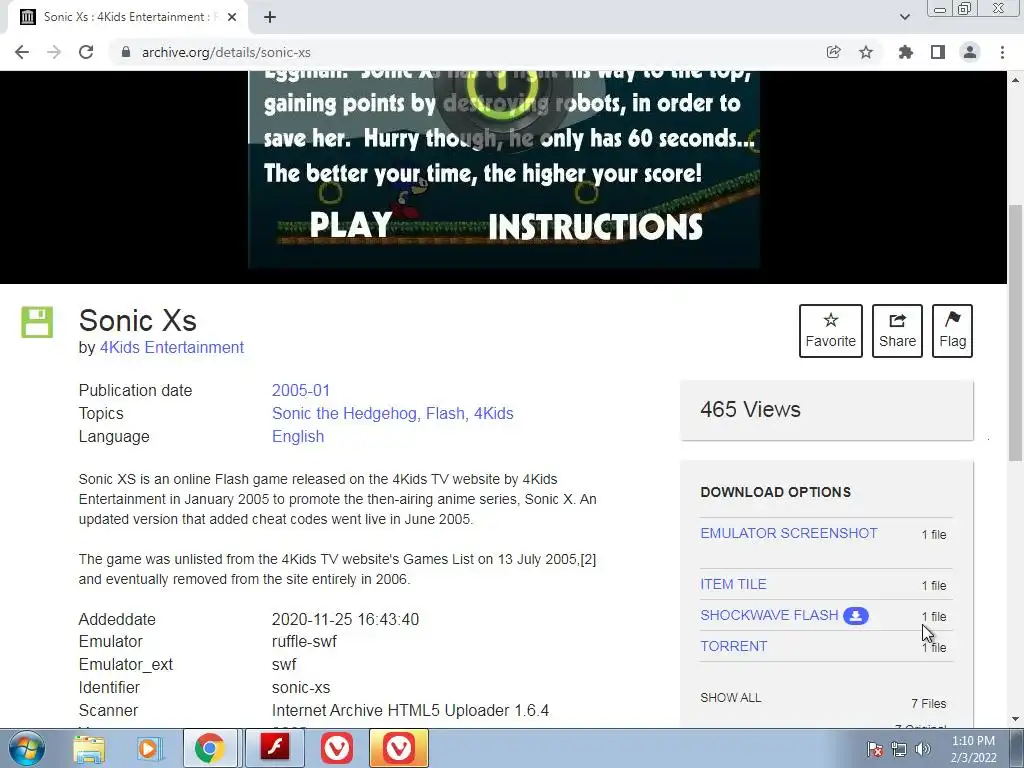
Task: Open a new browser tab
Action: coord(270,17)
